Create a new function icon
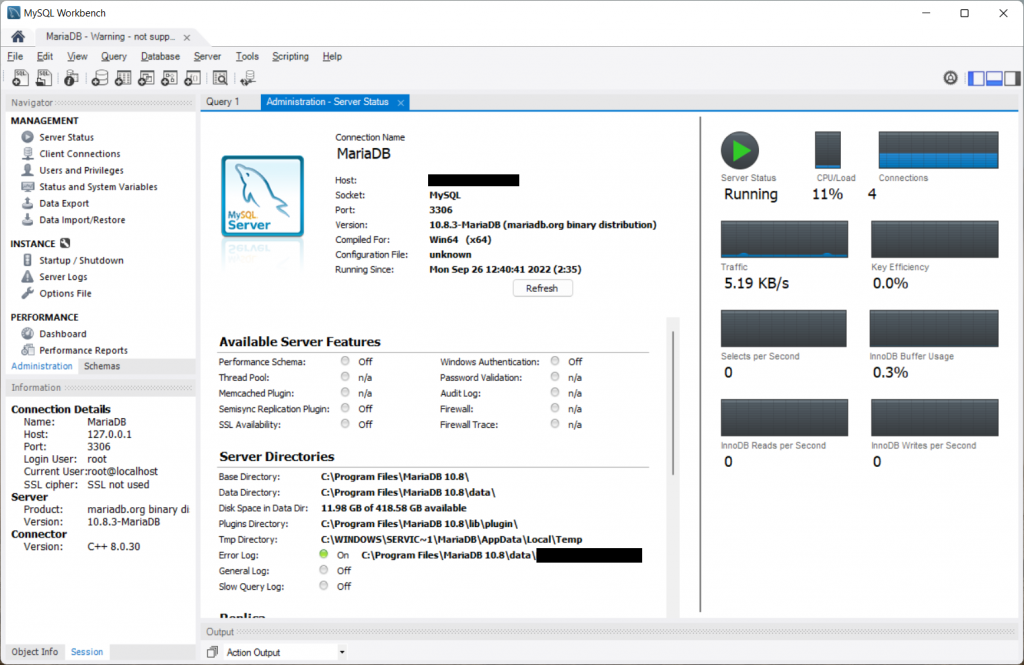Image resolution: width=1024 pixels, height=665 pixels. (192, 78)
